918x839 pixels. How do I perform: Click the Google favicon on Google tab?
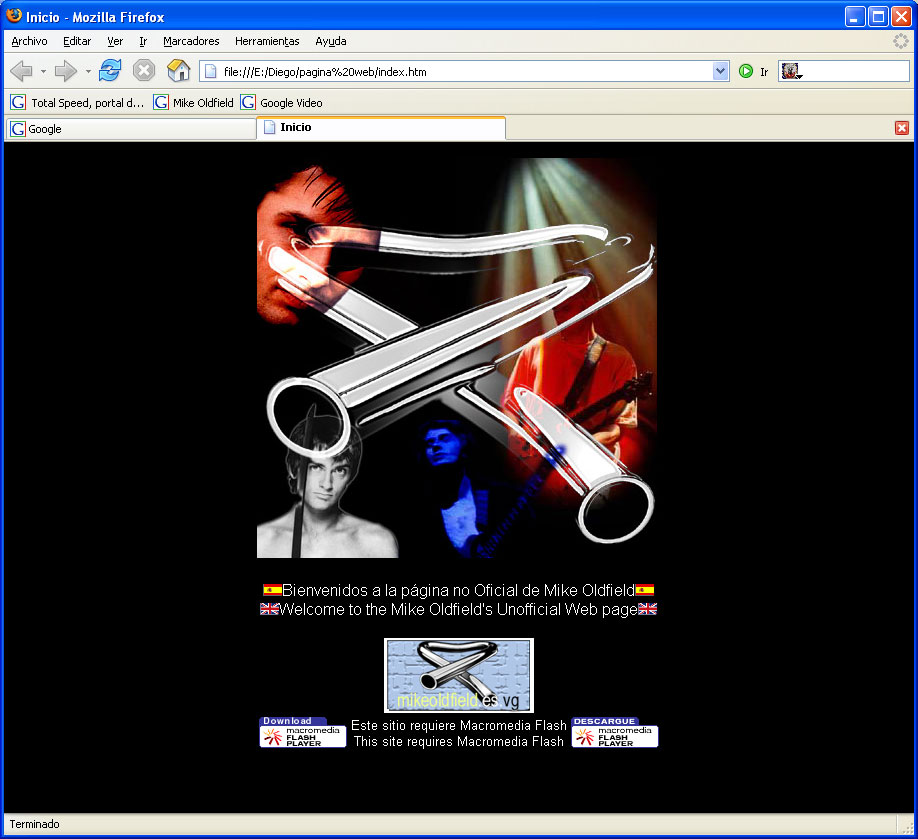pos(18,129)
